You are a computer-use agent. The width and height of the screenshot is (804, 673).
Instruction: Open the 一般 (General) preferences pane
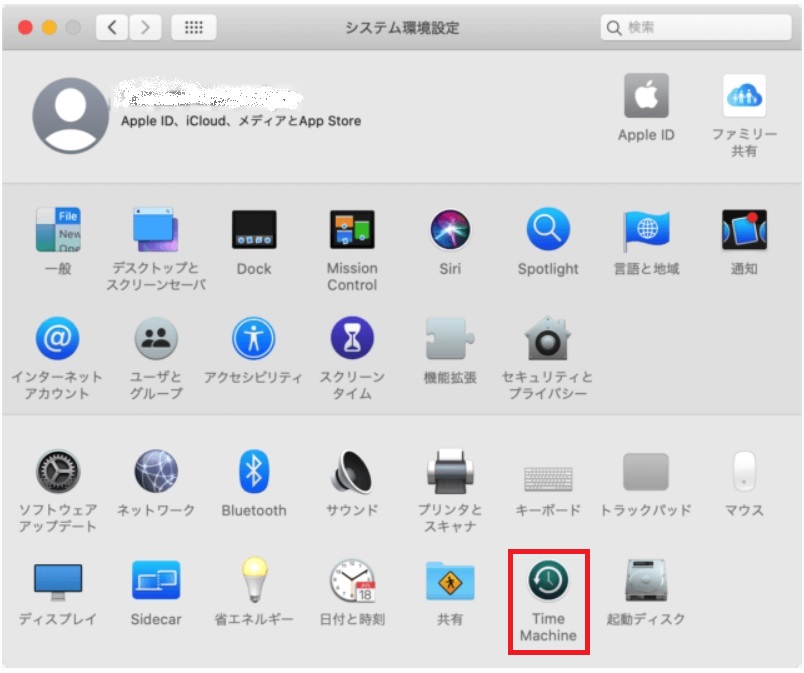click(58, 230)
